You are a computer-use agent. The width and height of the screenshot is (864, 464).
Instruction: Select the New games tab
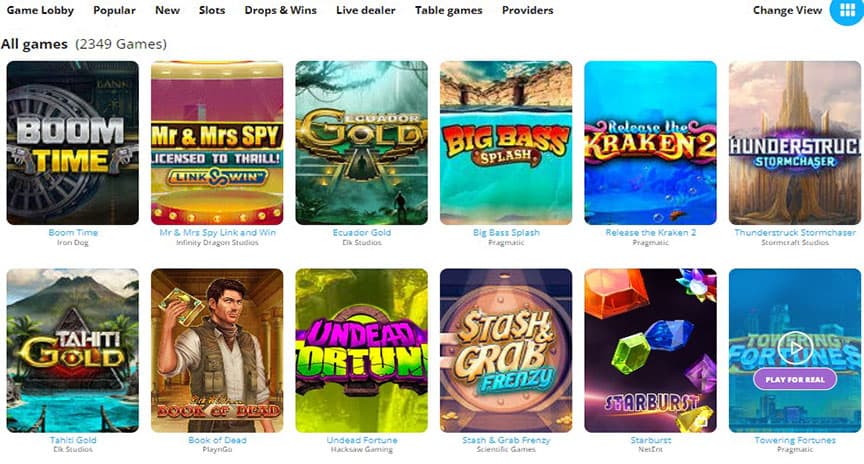[167, 10]
